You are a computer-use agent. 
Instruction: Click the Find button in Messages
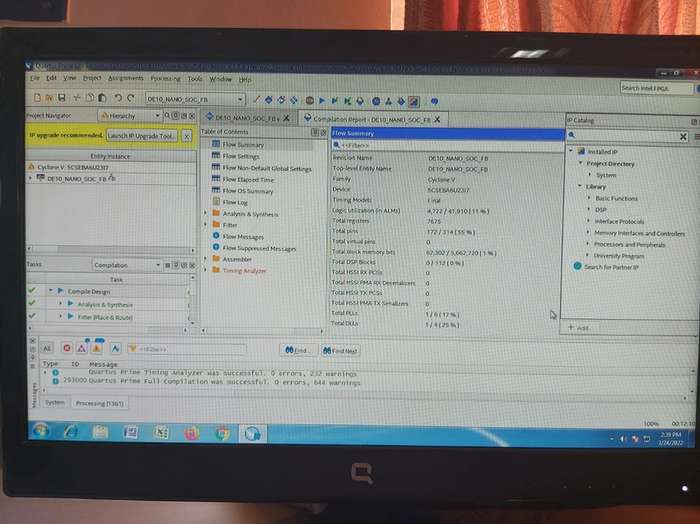pos(297,350)
